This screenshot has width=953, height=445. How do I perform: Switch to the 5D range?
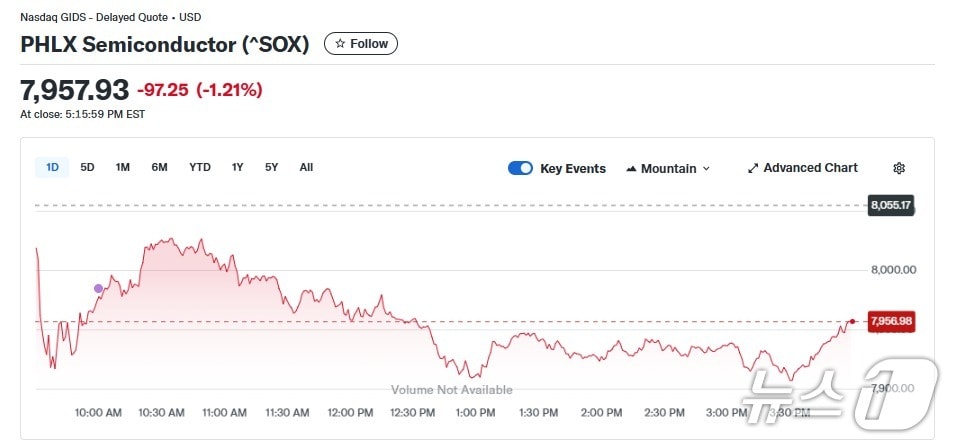tap(87, 167)
